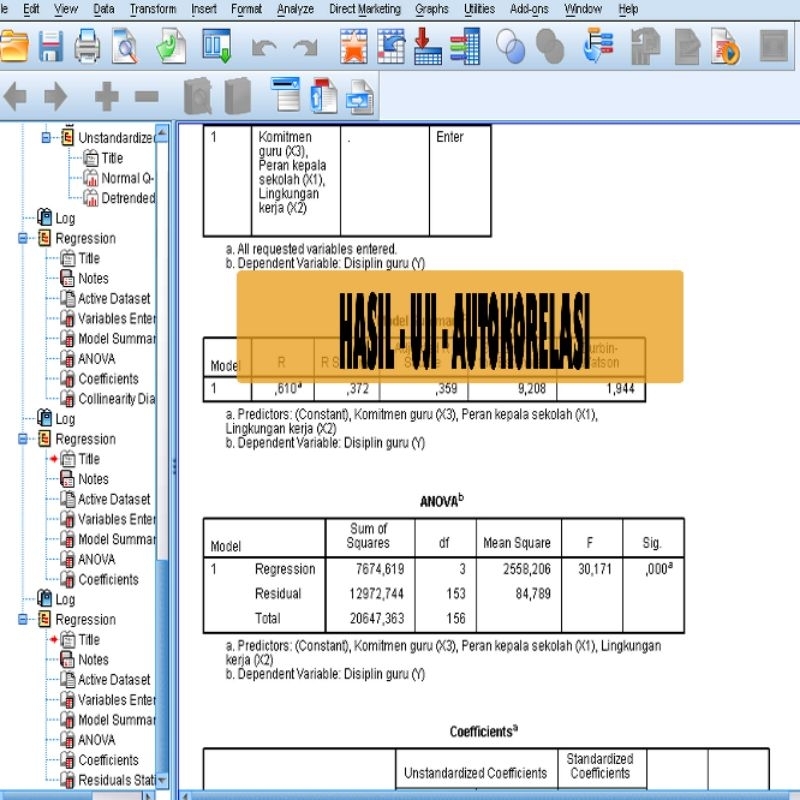Click the F value 30,171

click(595, 569)
